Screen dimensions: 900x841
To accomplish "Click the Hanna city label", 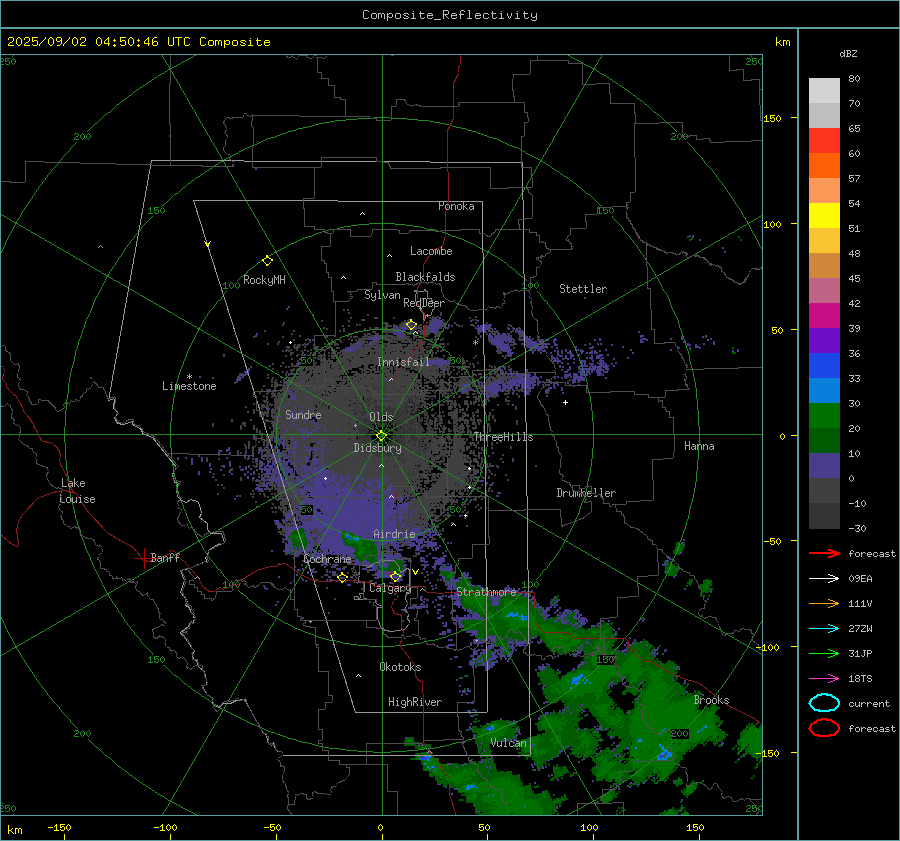I will click(699, 445).
